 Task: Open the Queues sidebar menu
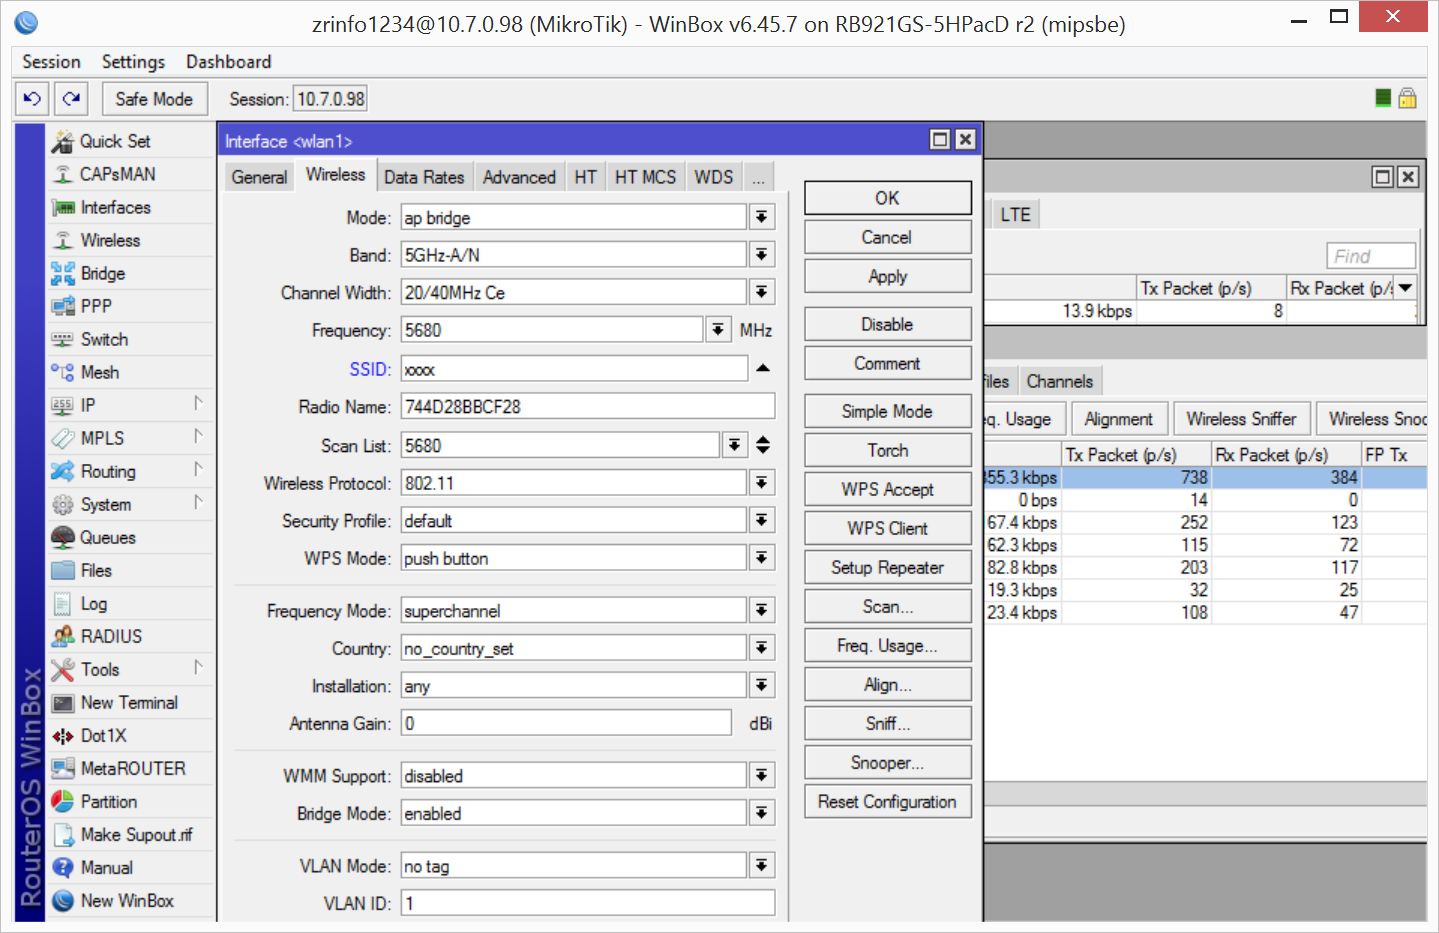pos(131,537)
